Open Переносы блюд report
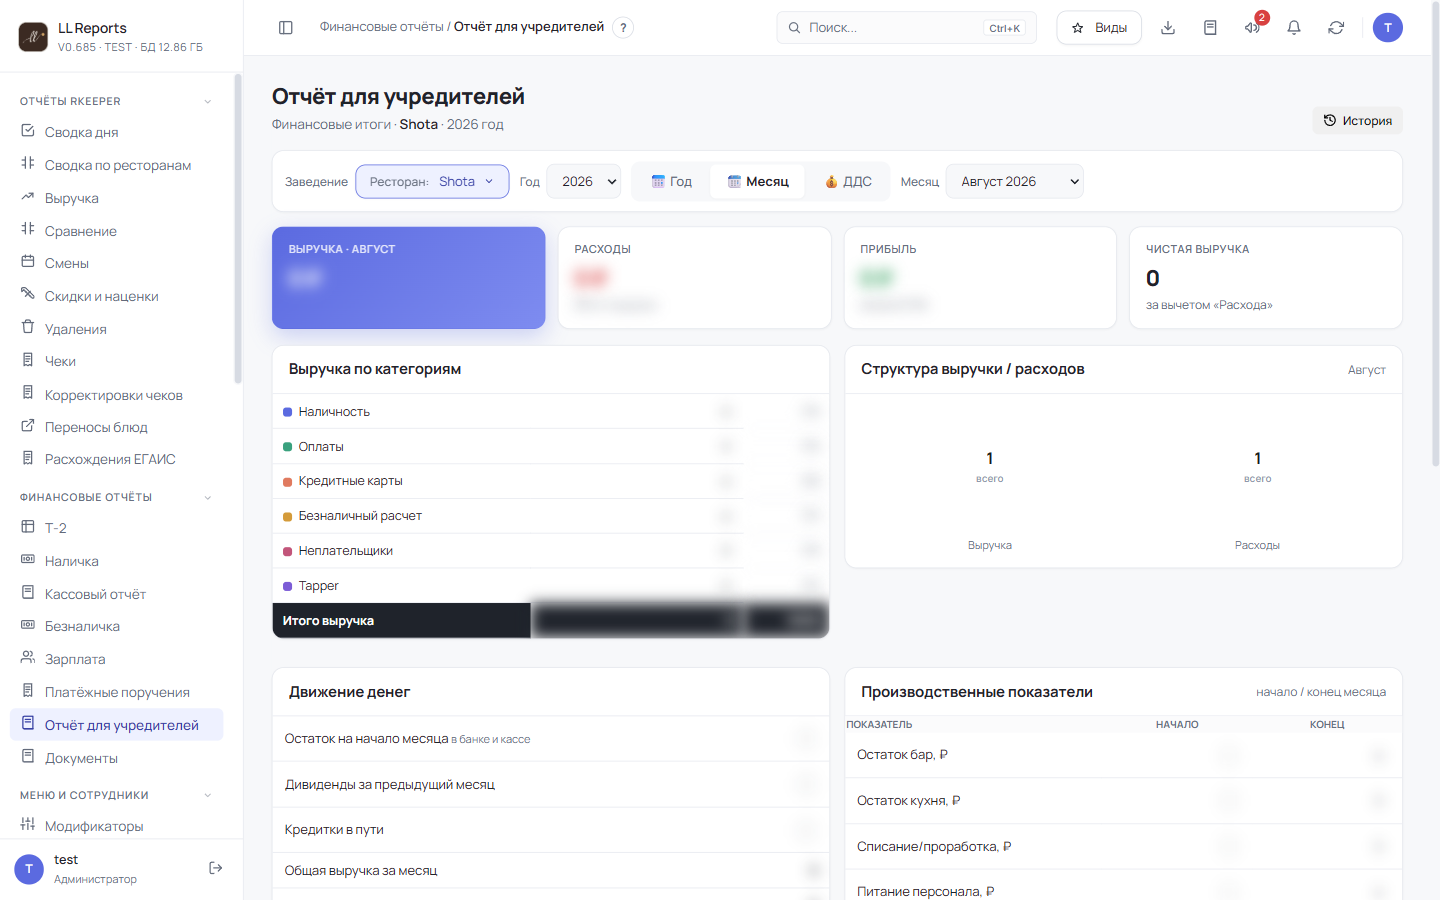 [x=116, y=427]
